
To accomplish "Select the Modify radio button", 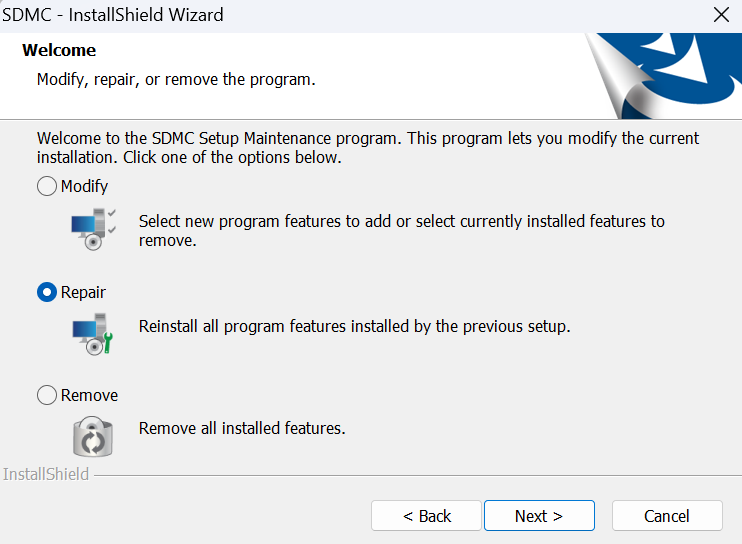I will coord(47,186).
